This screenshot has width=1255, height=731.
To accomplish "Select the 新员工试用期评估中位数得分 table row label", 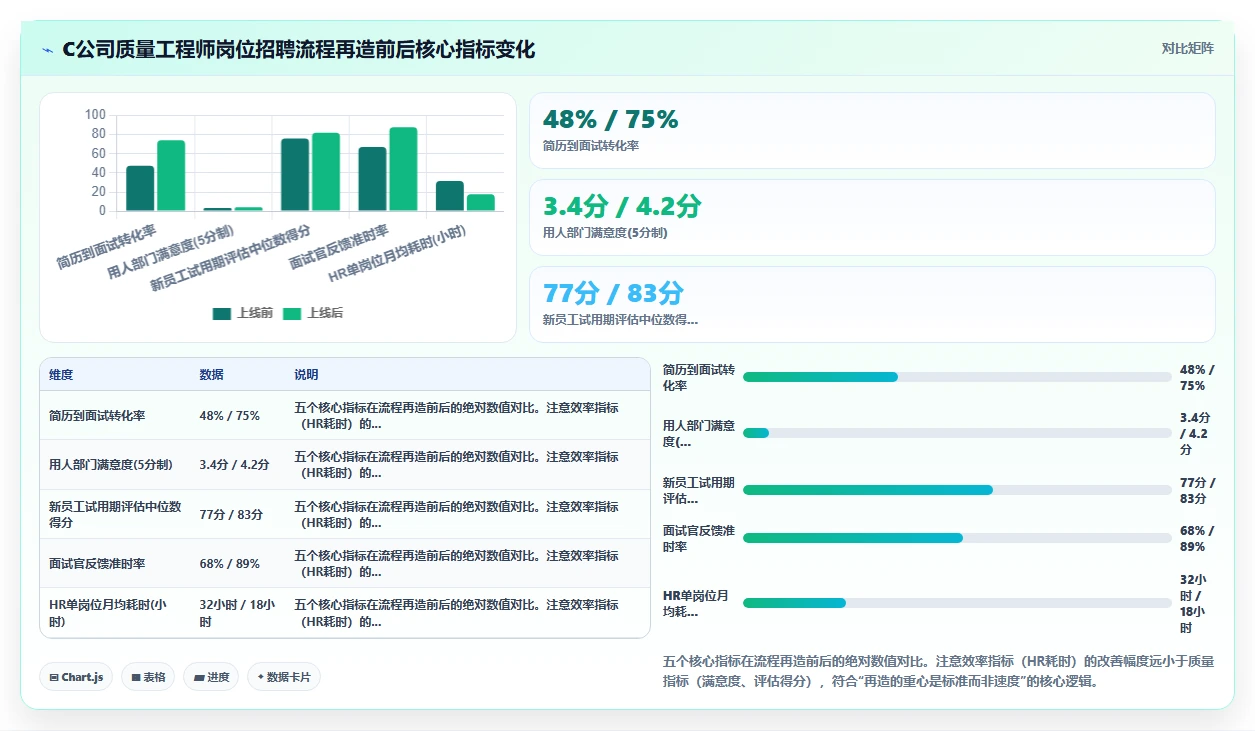I will point(115,515).
